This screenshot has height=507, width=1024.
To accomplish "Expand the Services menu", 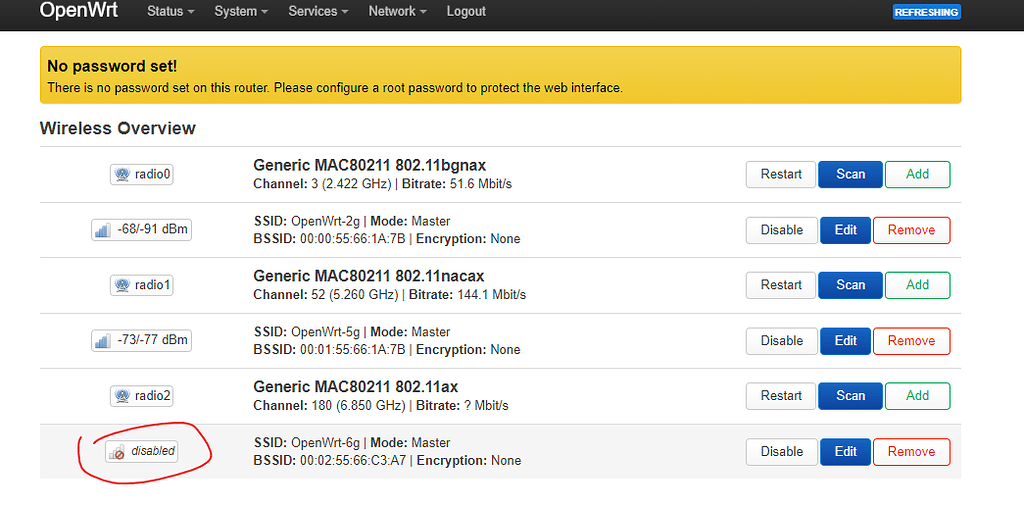I will coord(318,11).
